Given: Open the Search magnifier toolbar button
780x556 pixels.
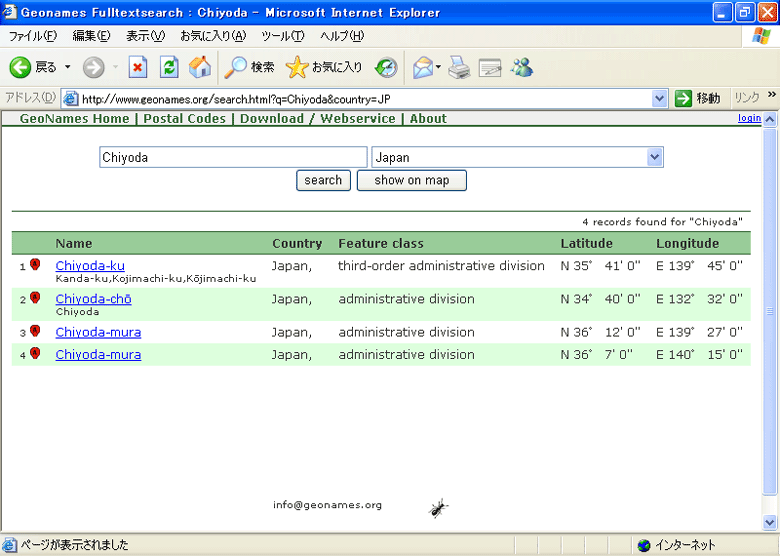Looking at the screenshot, I should (x=249, y=67).
